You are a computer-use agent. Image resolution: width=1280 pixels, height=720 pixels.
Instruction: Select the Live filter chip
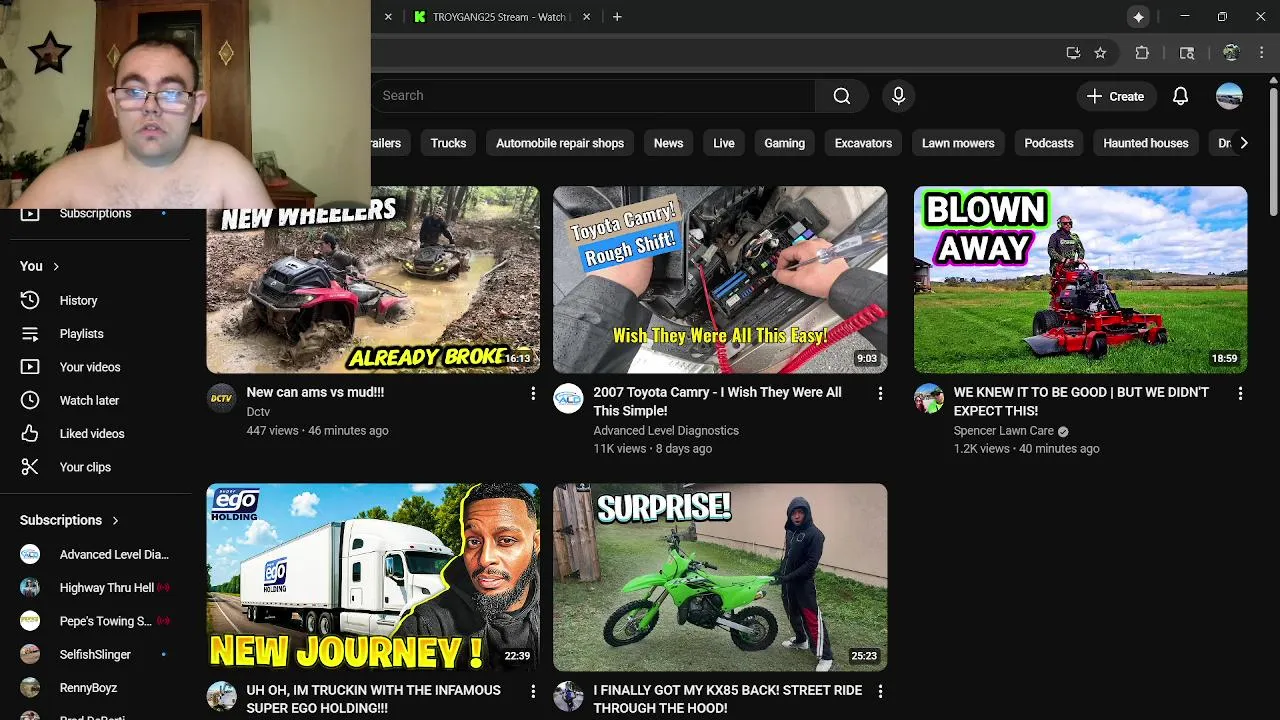(x=724, y=143)
